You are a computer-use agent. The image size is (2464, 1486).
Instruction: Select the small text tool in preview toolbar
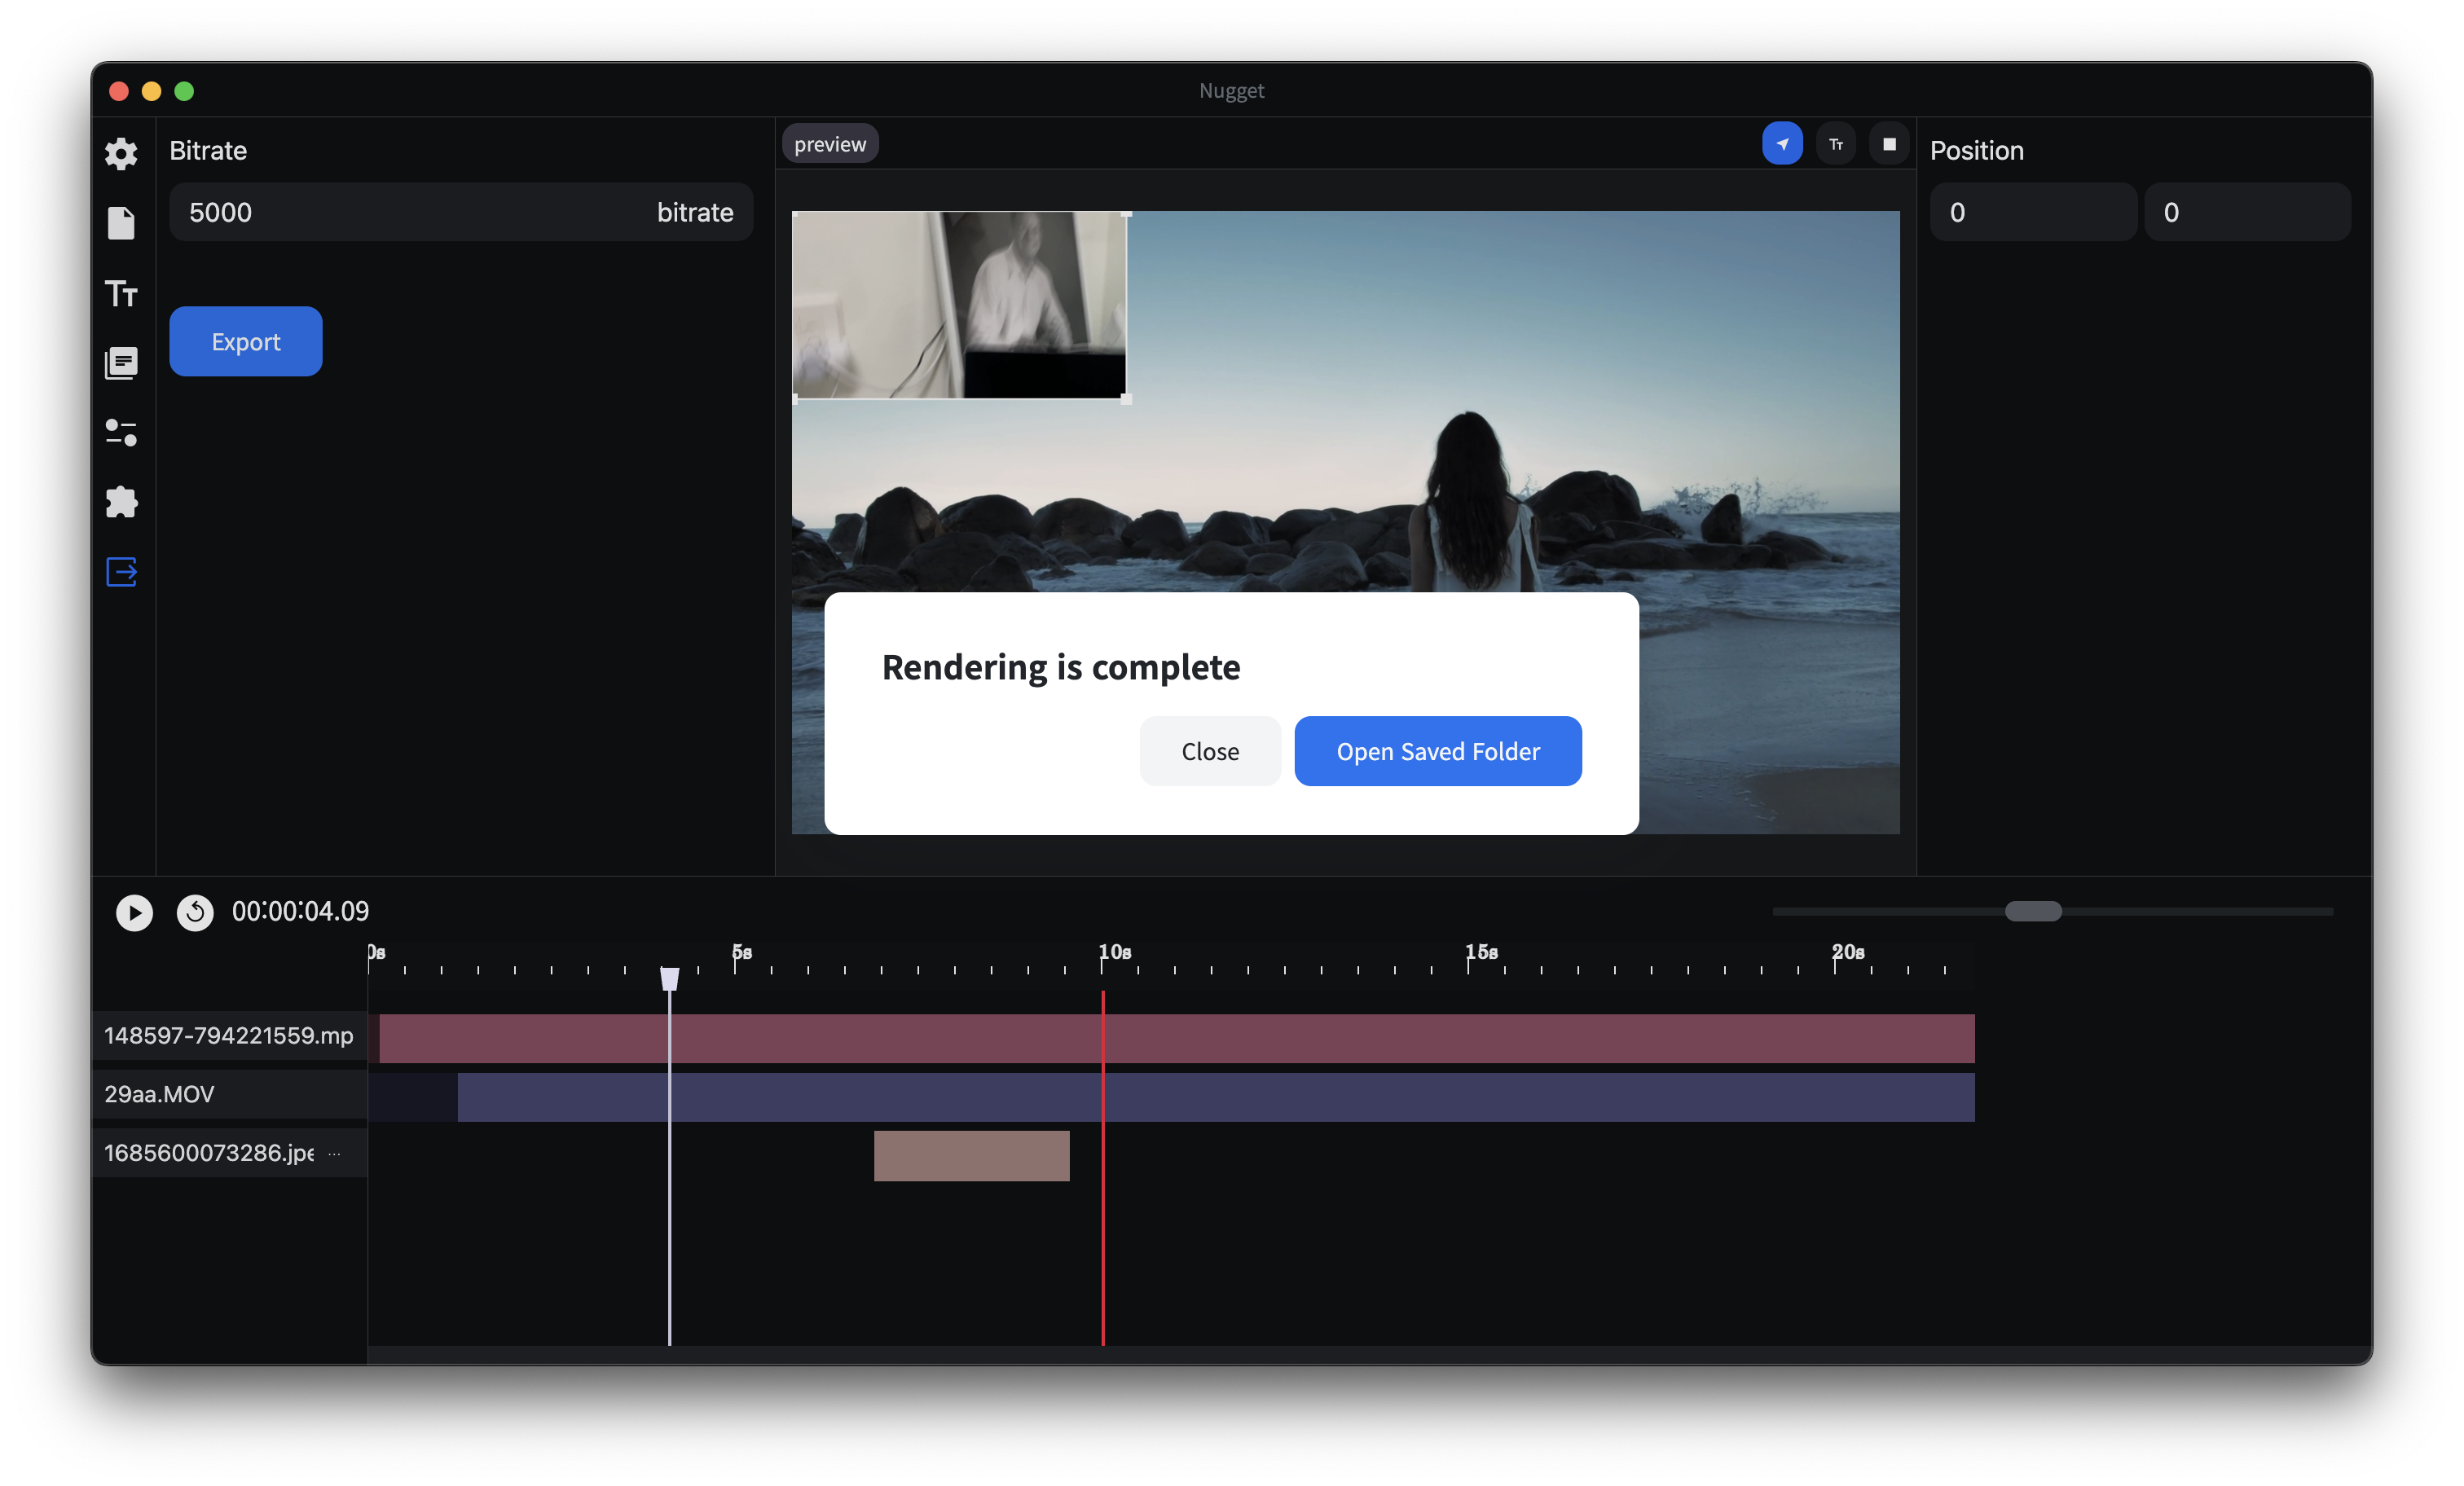(x=1836, y=144)
